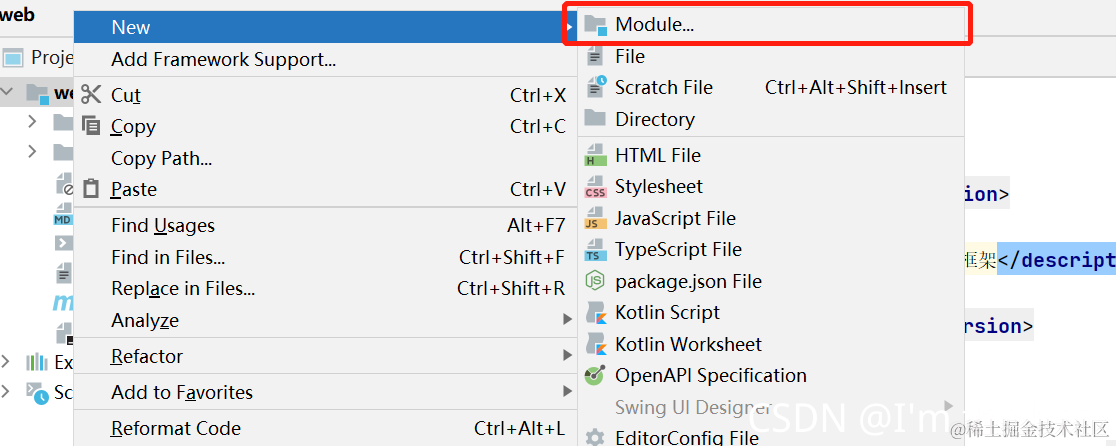Image resolution: width=1116 pixels, height=446 pixels.
Task: Create a new Kotlin Script
Action: click(x=770, y=312)
